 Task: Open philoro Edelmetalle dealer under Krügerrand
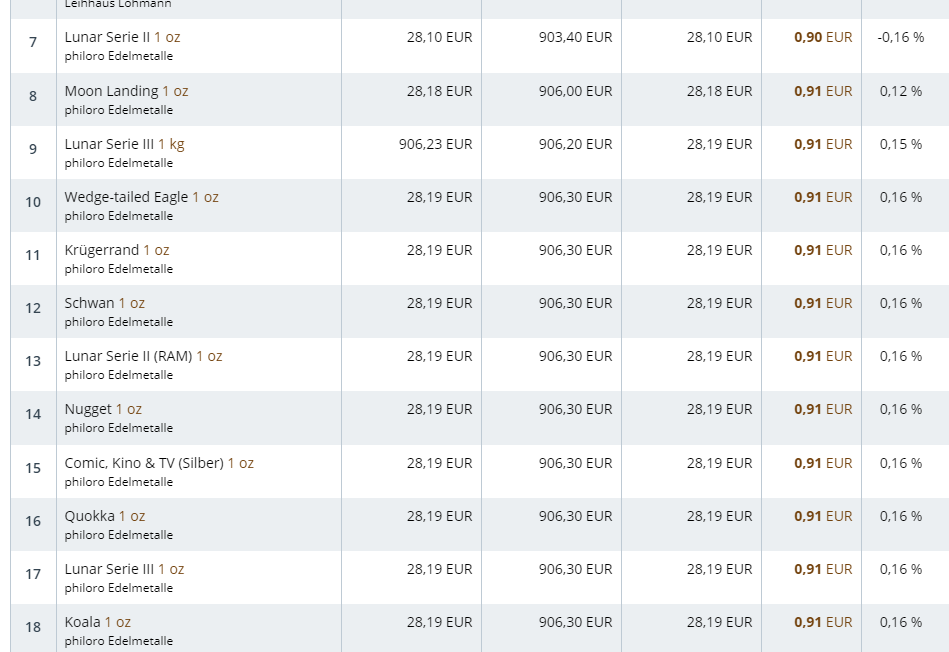(118, 269)
